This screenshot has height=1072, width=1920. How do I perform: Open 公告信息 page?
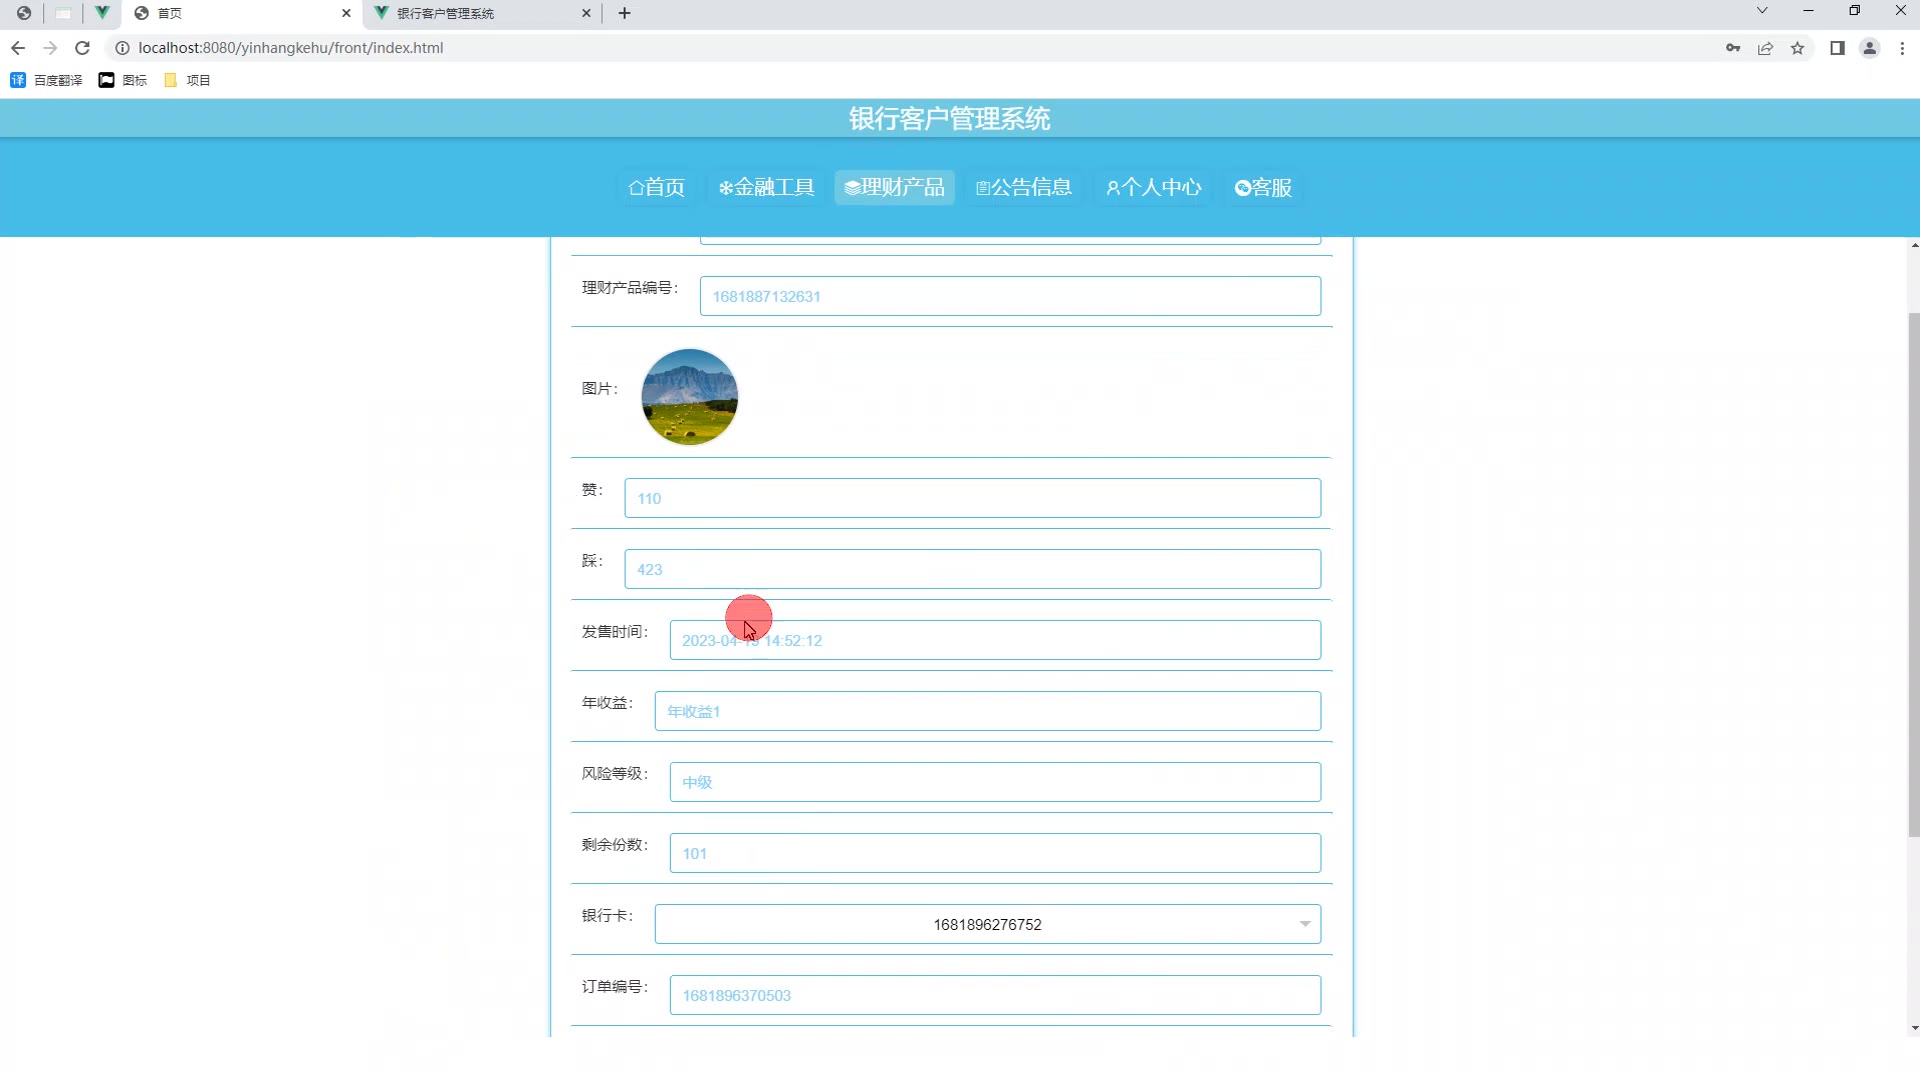[1023, 188]
